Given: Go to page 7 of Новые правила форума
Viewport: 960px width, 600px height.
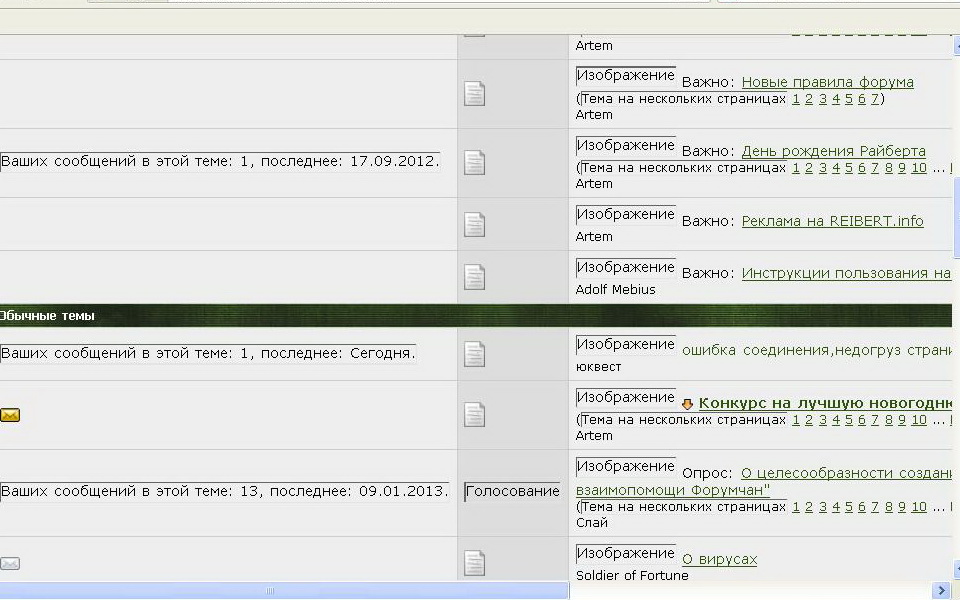Looking at the screenshot, I should click(x=875, y=99).
